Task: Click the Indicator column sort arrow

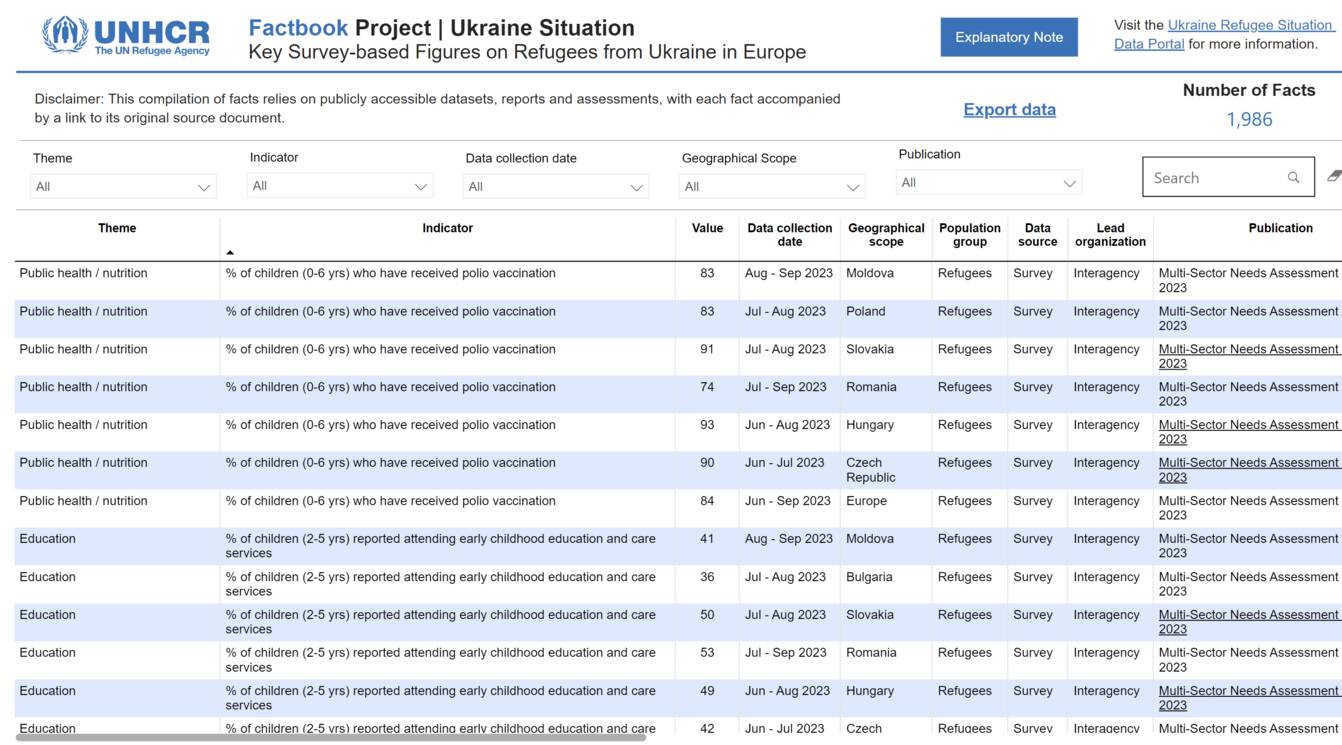Action: tap(230, 253)
